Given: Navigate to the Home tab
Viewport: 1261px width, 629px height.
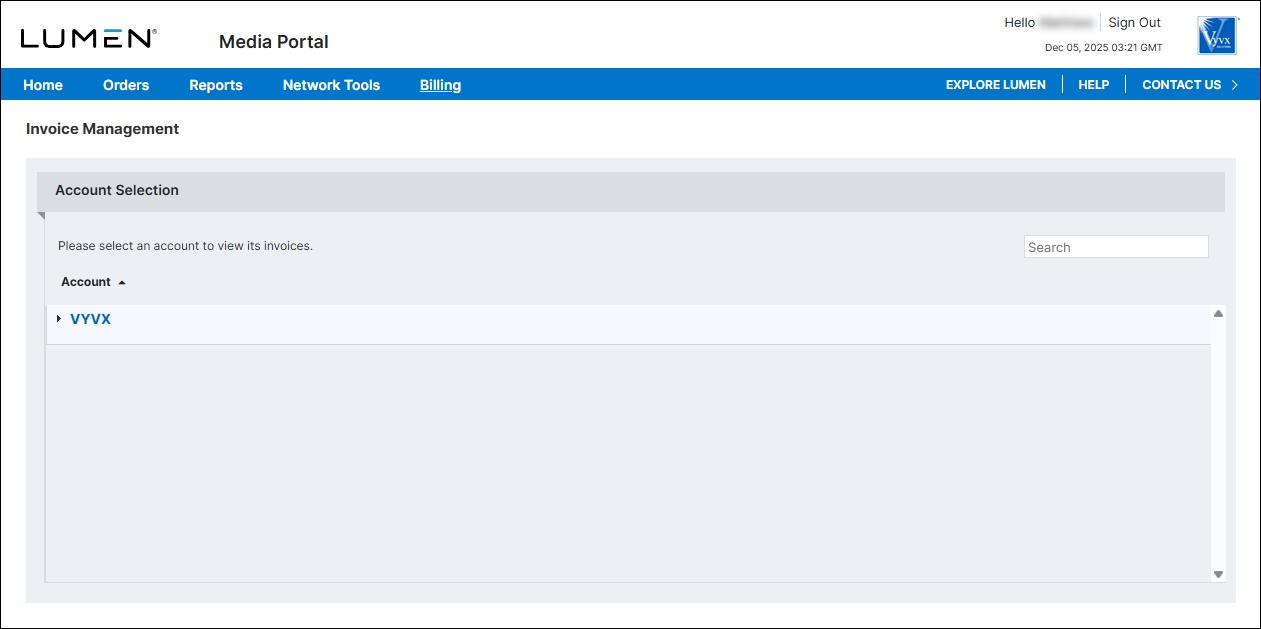Looking at the screenshot, I should click(x=43, y=85).
